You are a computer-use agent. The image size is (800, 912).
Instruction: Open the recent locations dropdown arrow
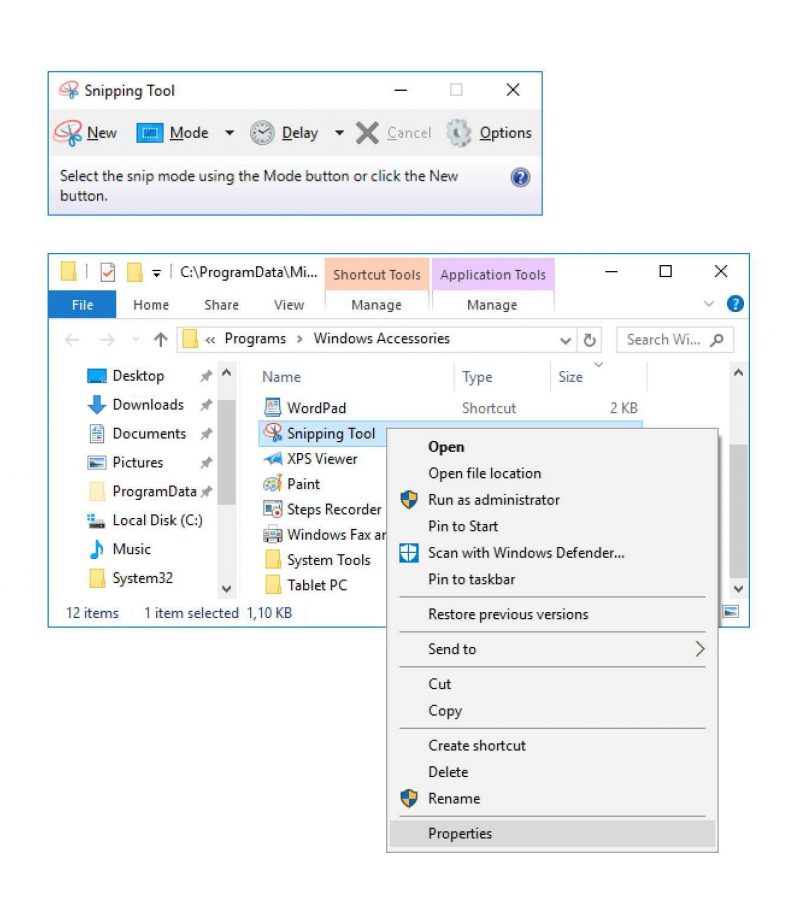(x=136, y=339)
